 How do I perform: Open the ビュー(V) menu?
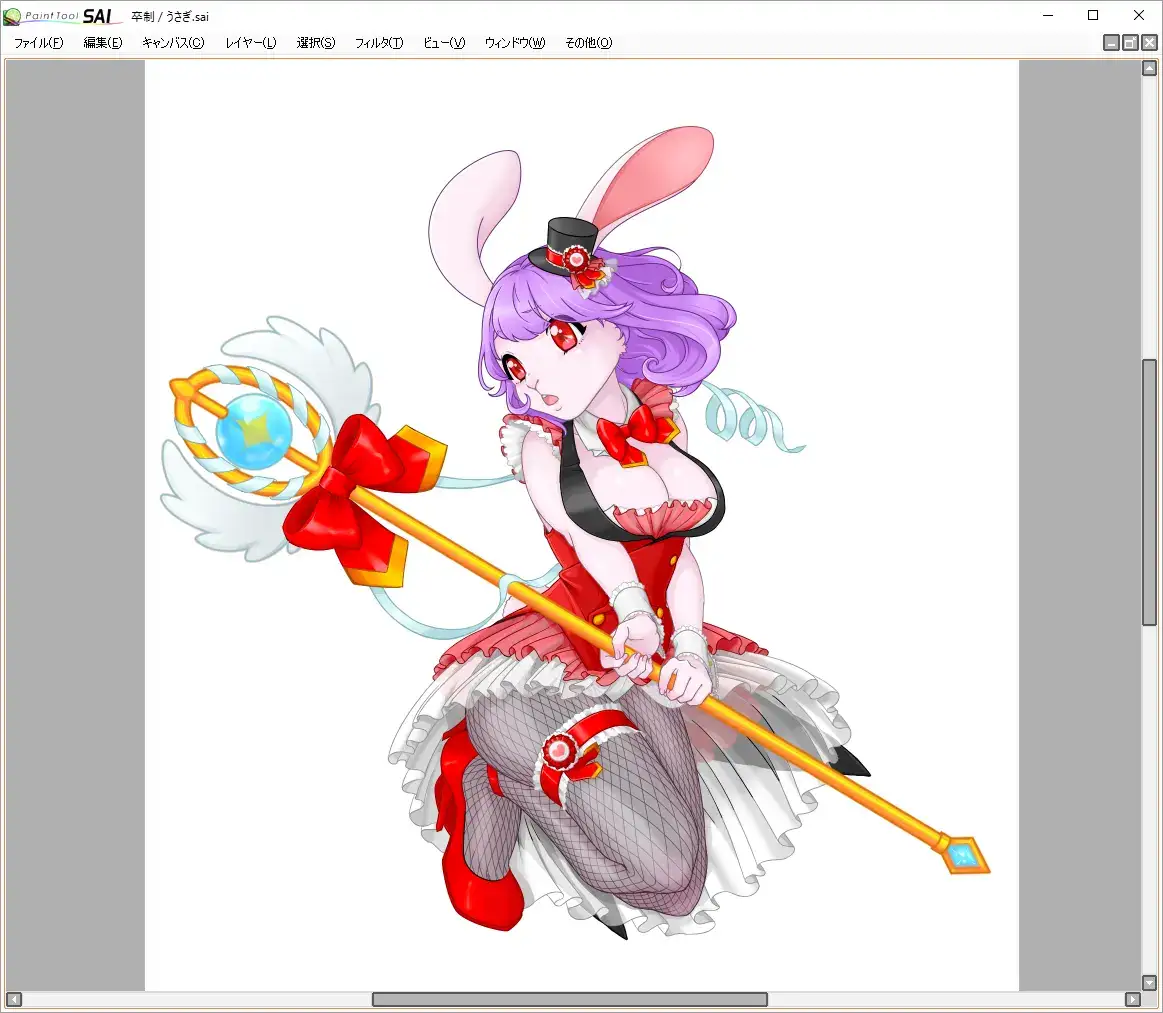[x=444, y=43]
